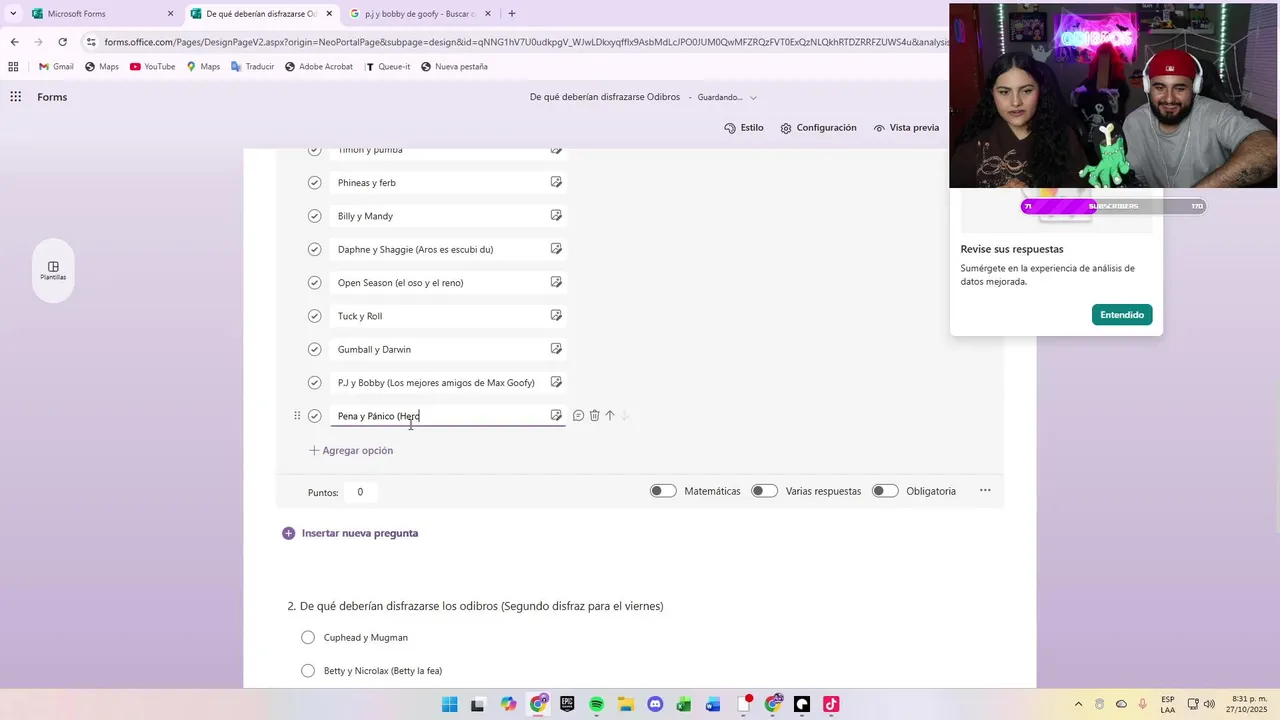This screenshot has width=1280, height=720.
Task: Click the Forms home link
Action: pyautogui.click(x=52, y=97)
